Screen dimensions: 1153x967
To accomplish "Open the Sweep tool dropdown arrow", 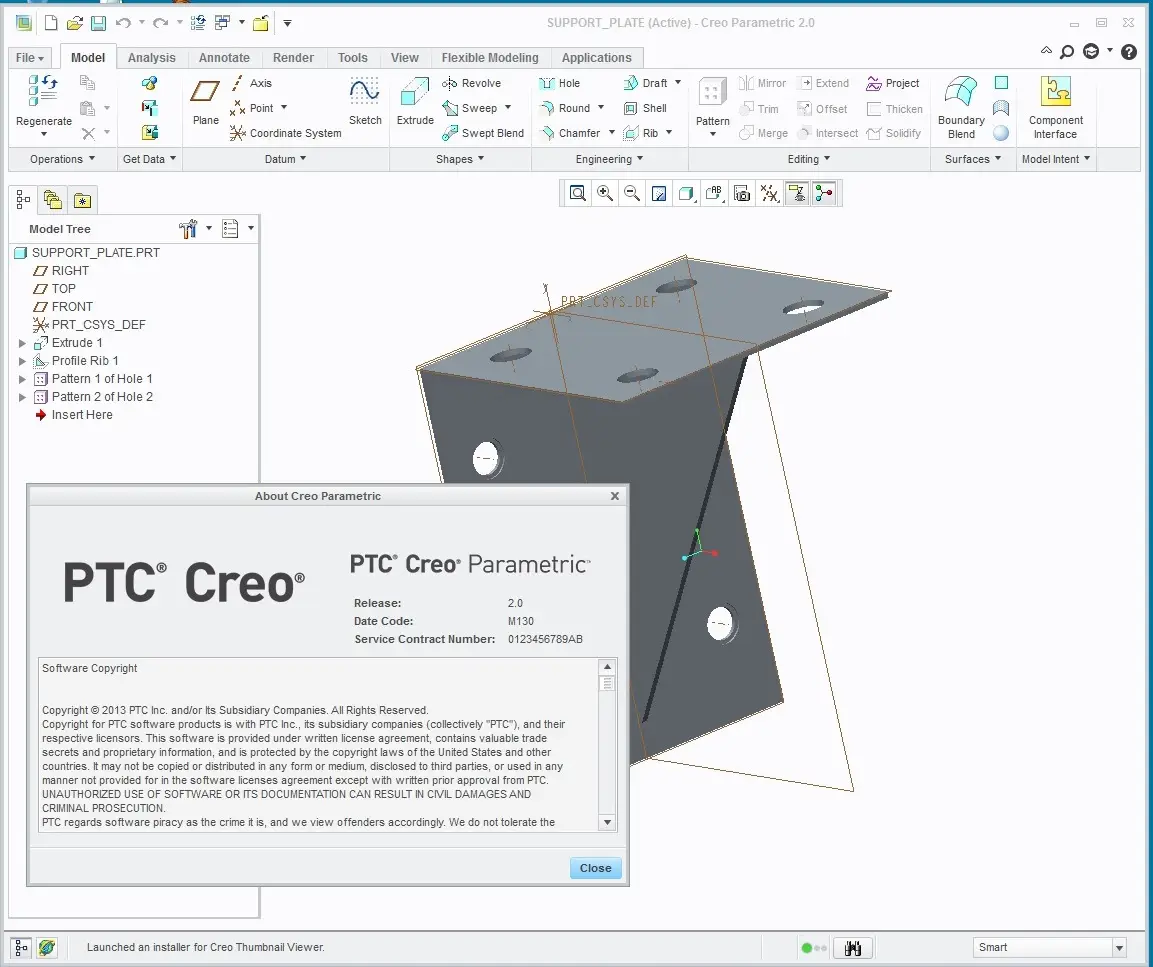I will (x=507, y=108).
